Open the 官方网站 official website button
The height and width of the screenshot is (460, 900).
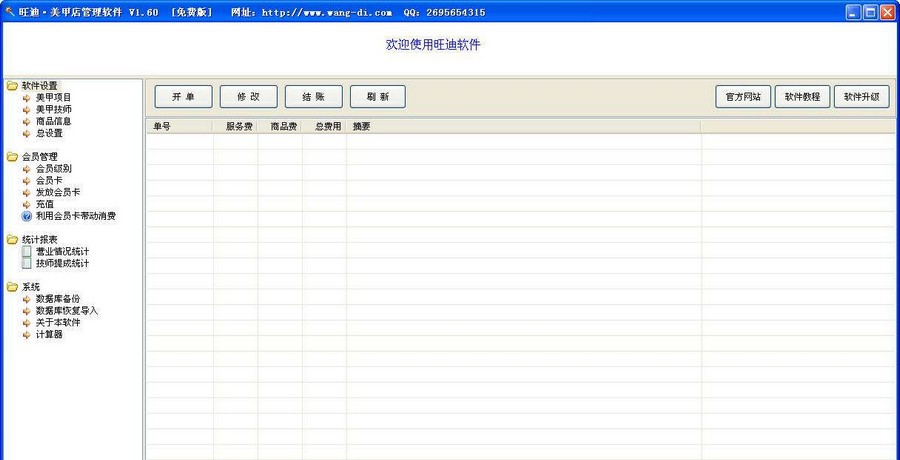[743, 97]
